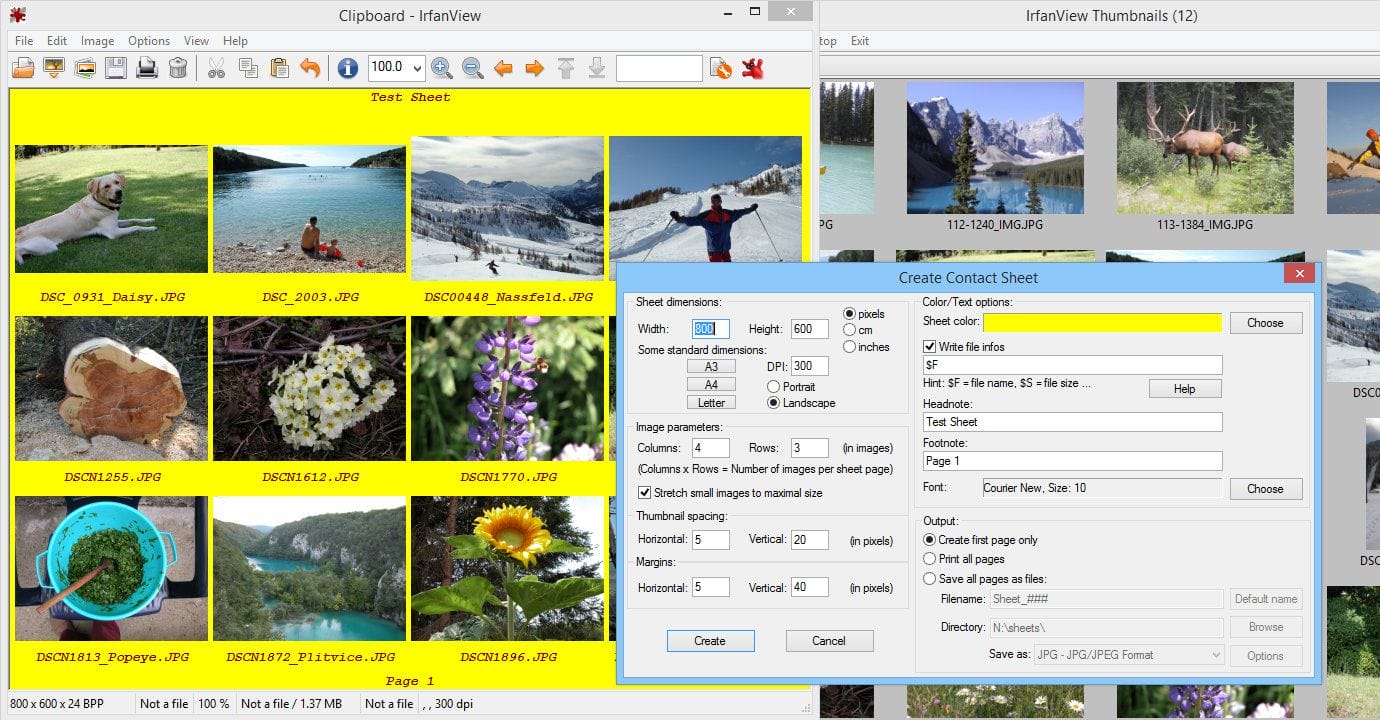The image size is (1380, 720).
Task: Choose inches as the dimension unit
Action: tap(849, 347)
